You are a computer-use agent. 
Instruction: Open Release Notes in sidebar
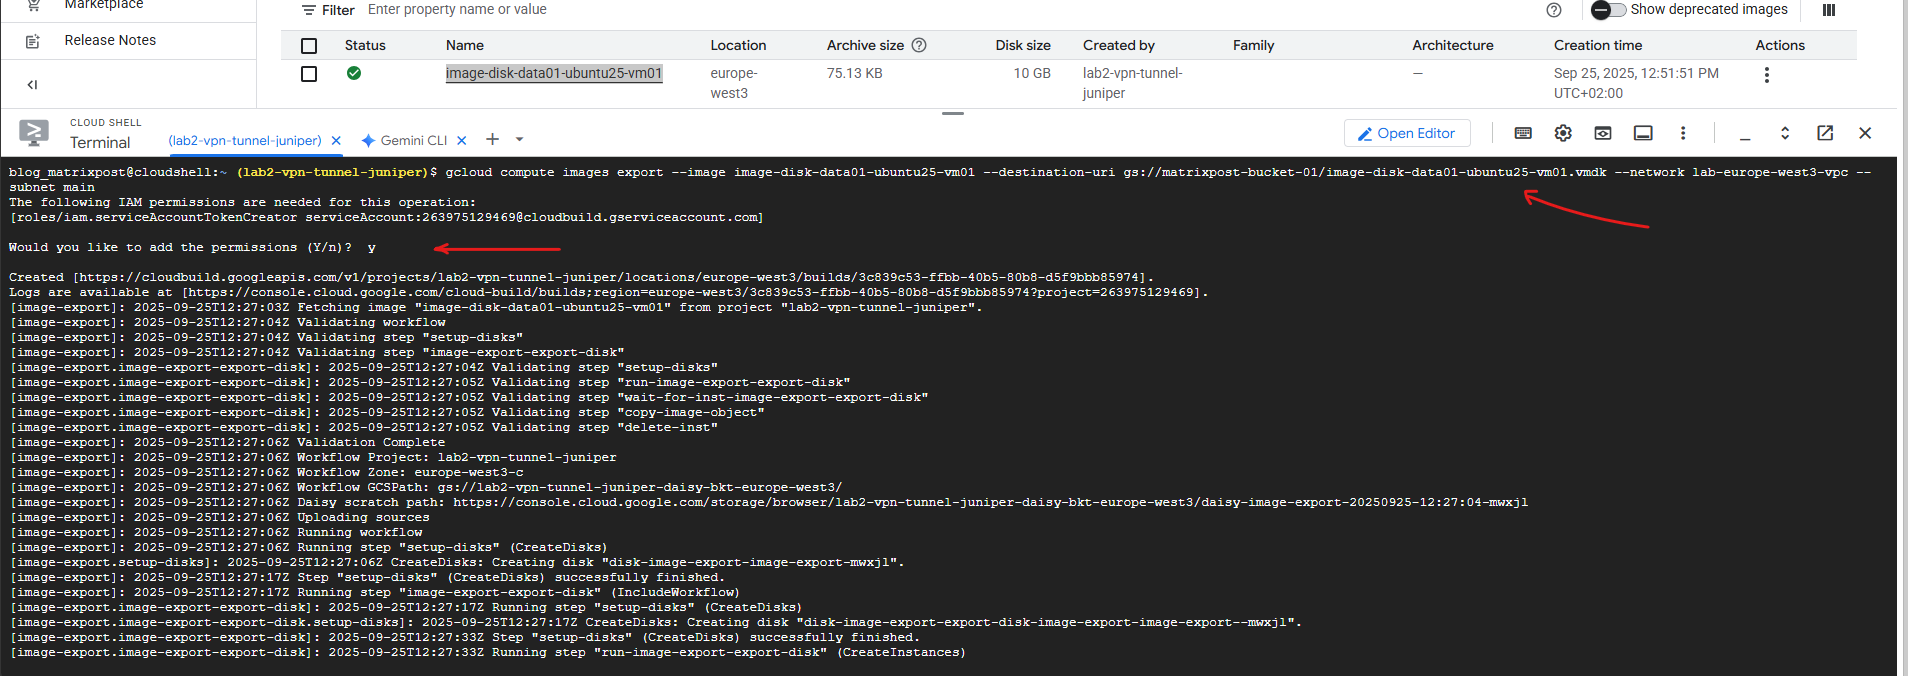pos(110,40)
